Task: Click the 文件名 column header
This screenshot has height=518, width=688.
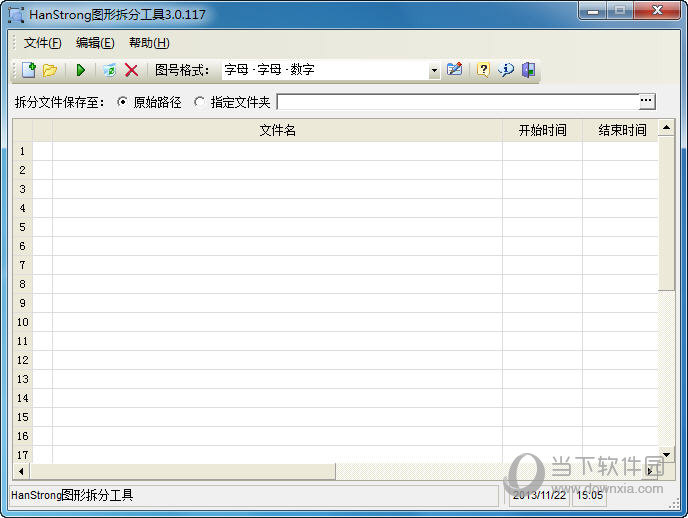Action: point(277,130)
